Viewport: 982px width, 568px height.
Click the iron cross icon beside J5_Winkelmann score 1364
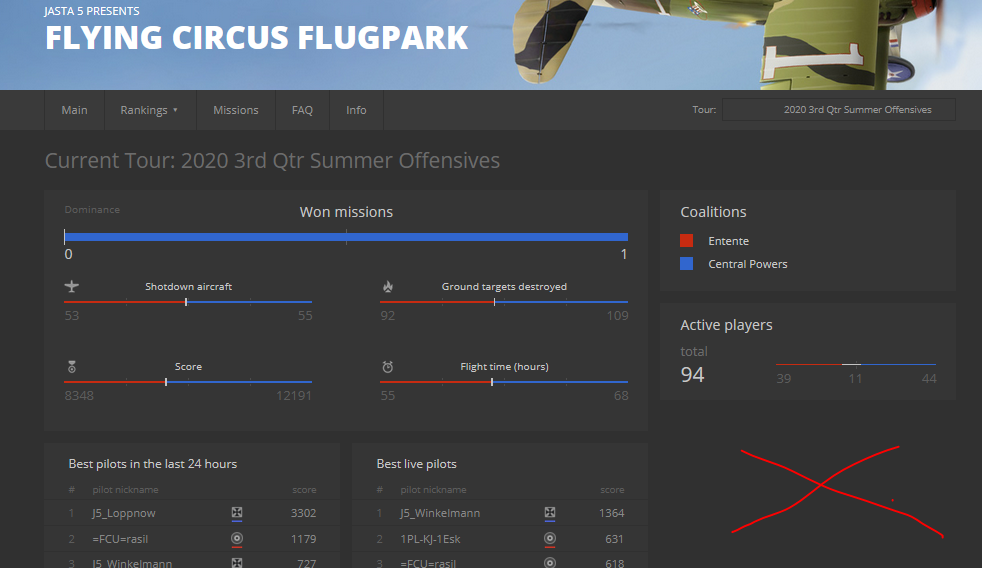coord(549,513)
